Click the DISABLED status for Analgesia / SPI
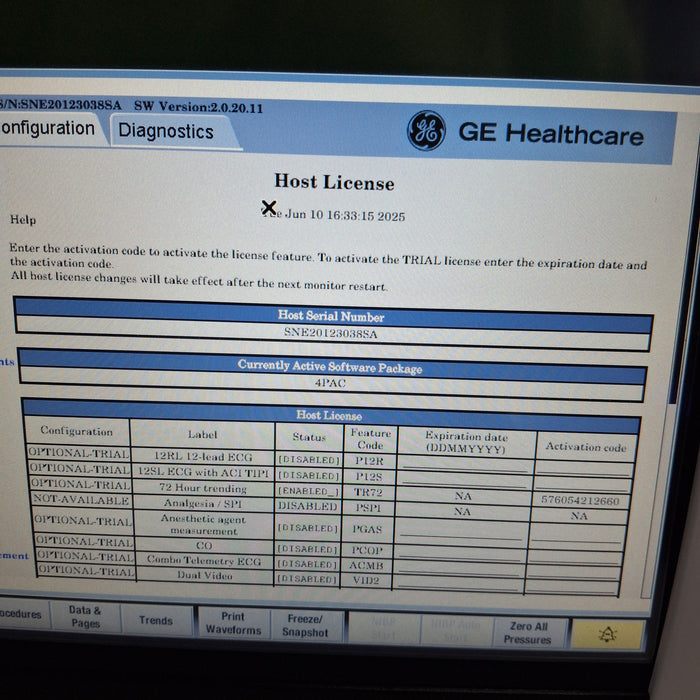 tap(308, 506)
